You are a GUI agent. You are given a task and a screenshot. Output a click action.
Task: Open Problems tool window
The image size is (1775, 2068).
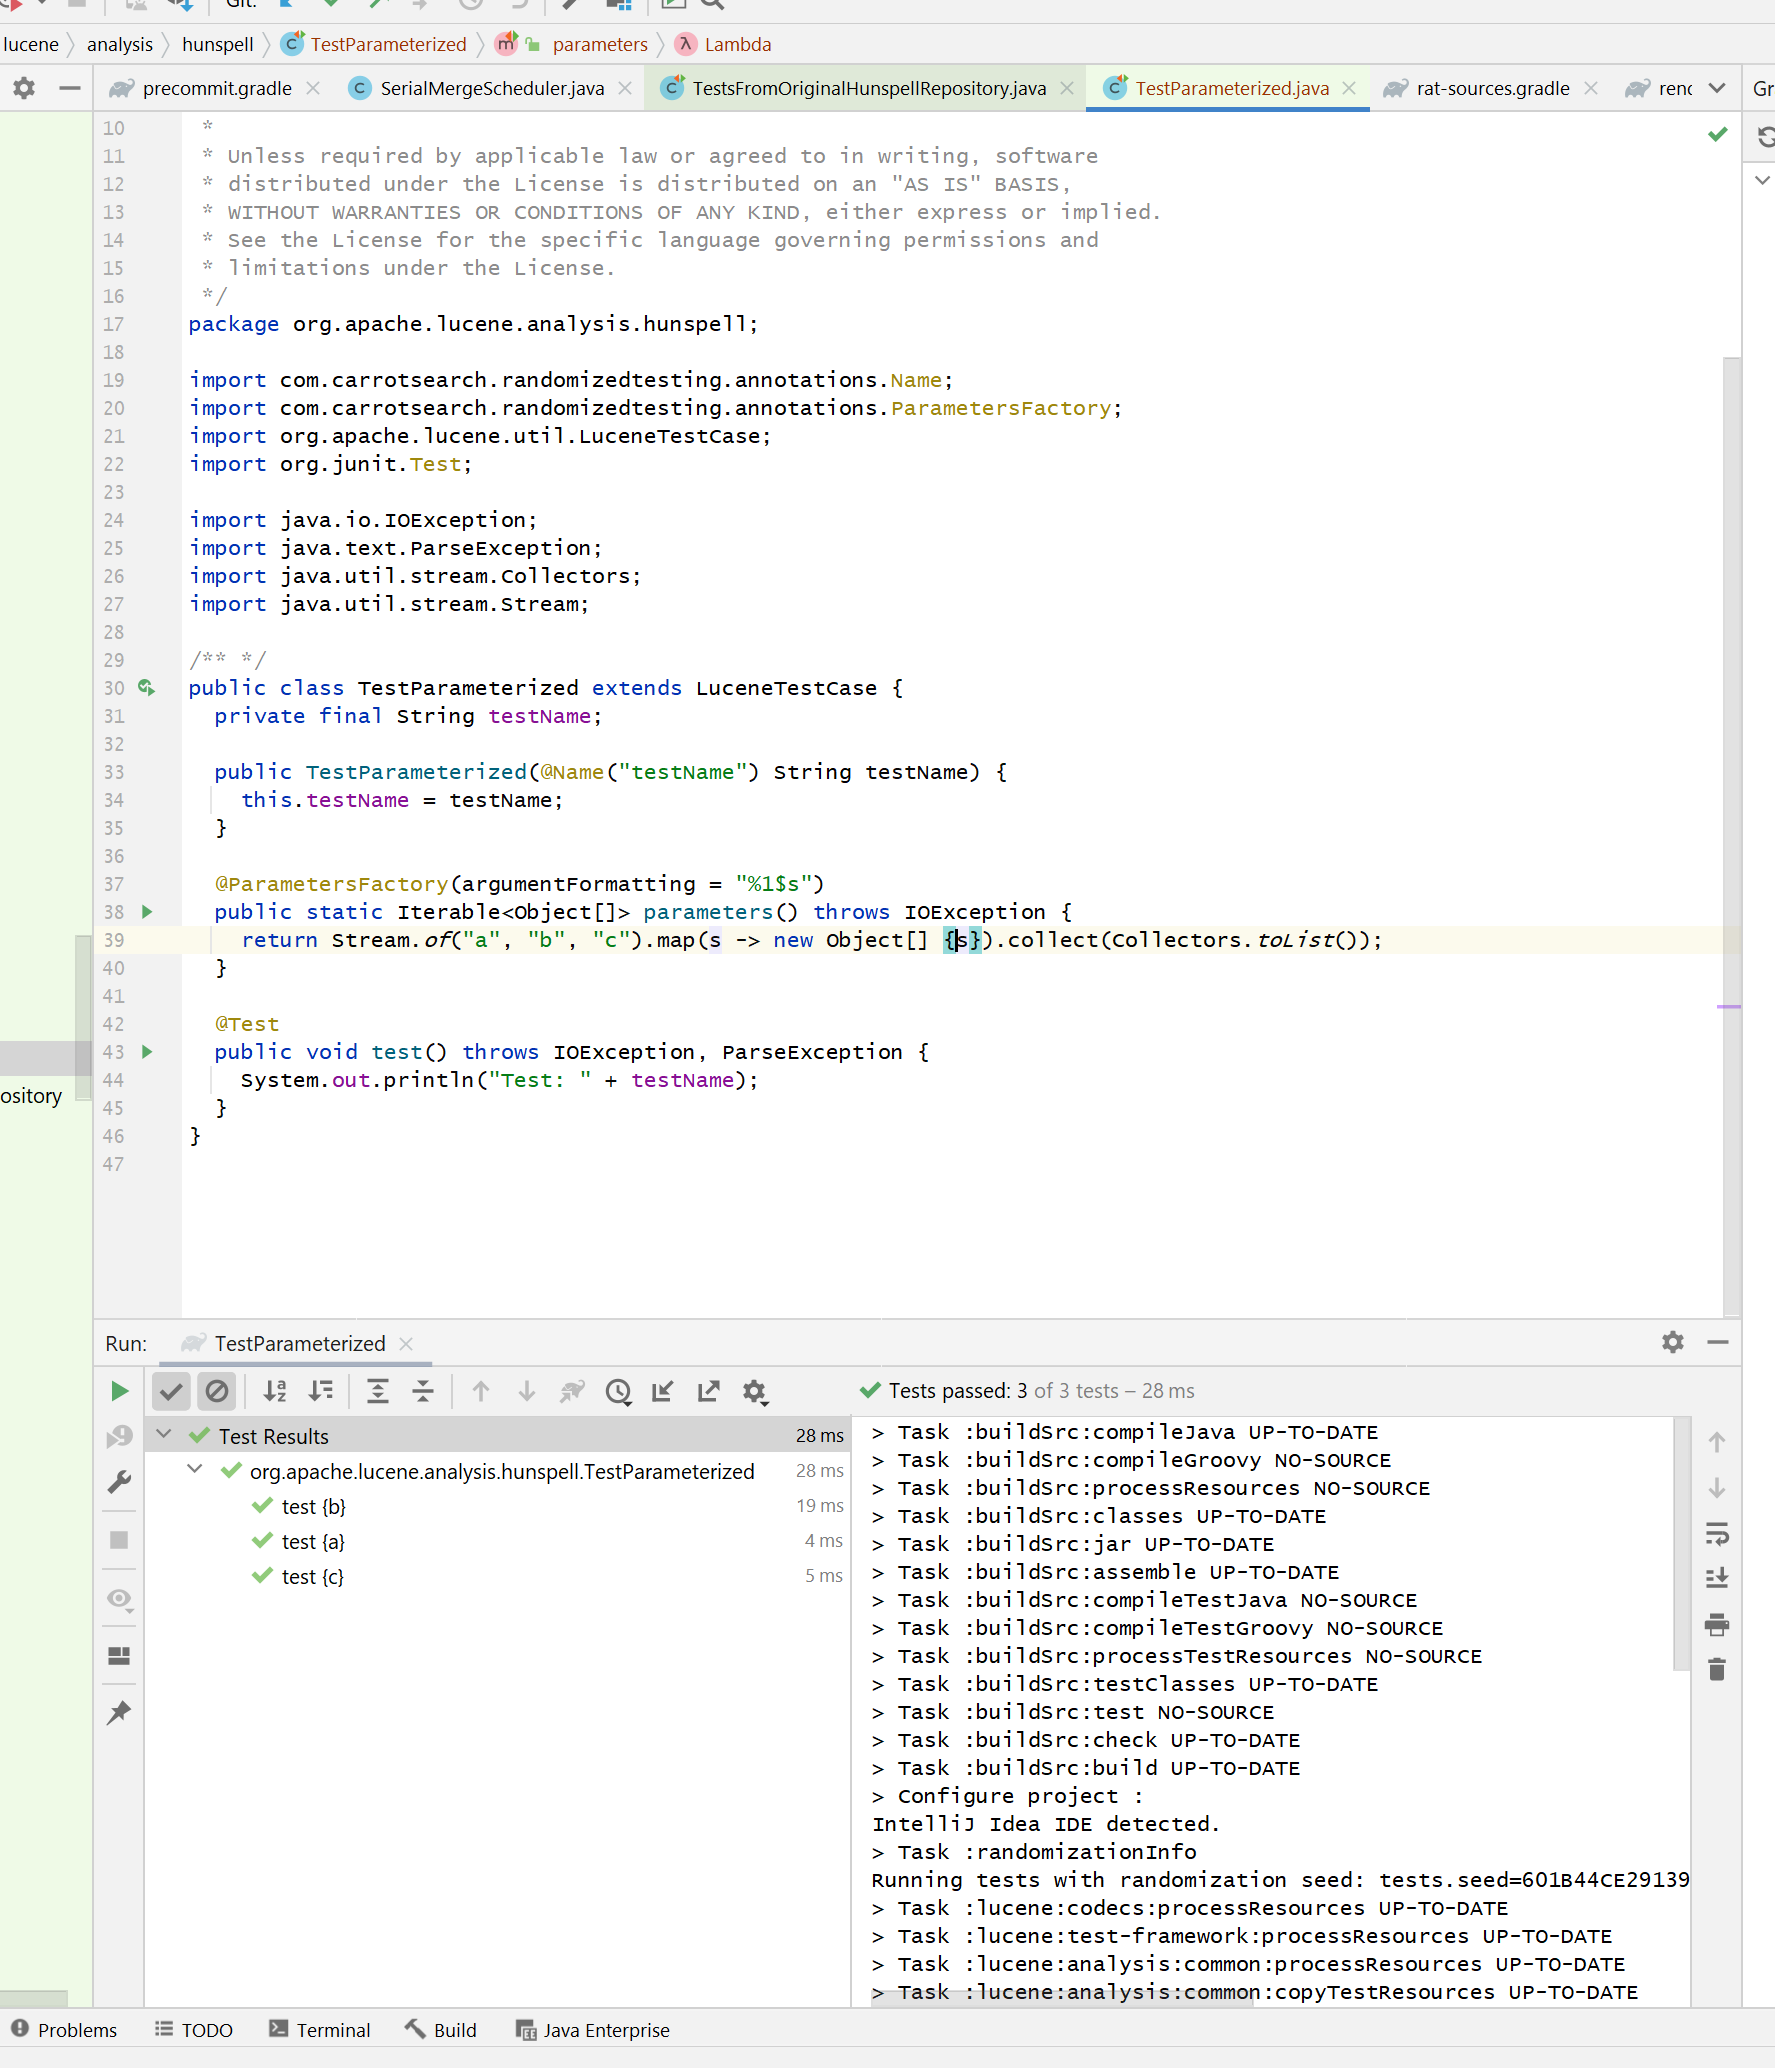tap(64, 2030)
